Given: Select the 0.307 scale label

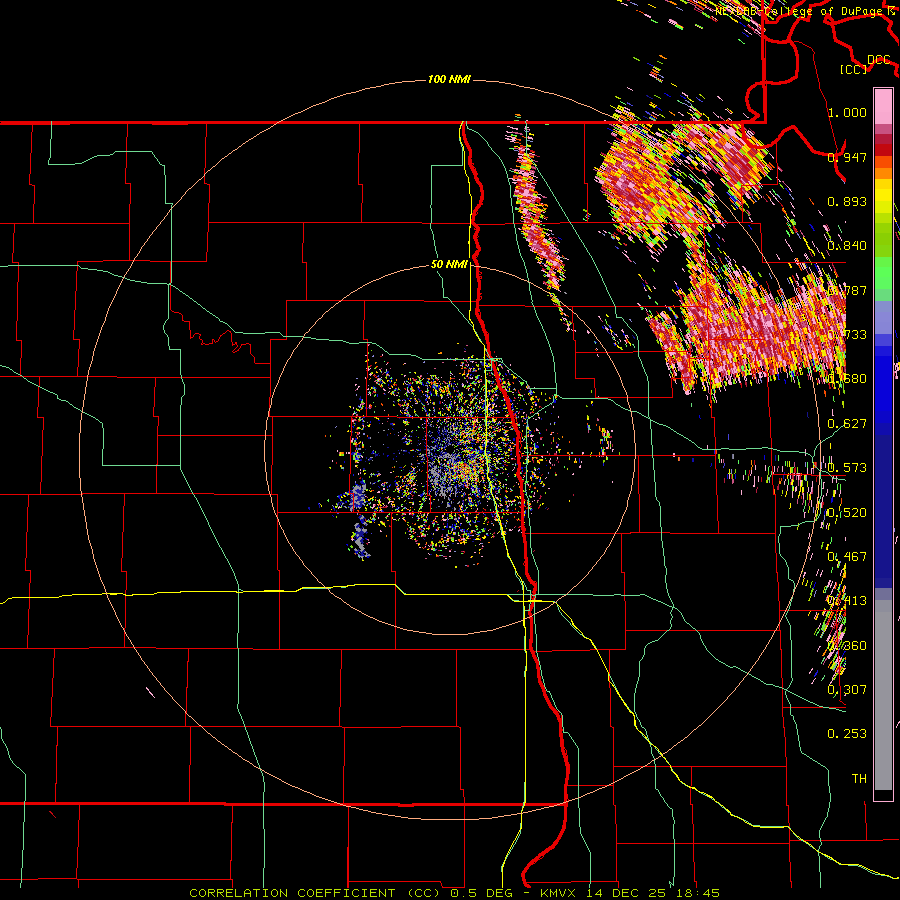Looking at the screenshot, I should tap(847, 690).
